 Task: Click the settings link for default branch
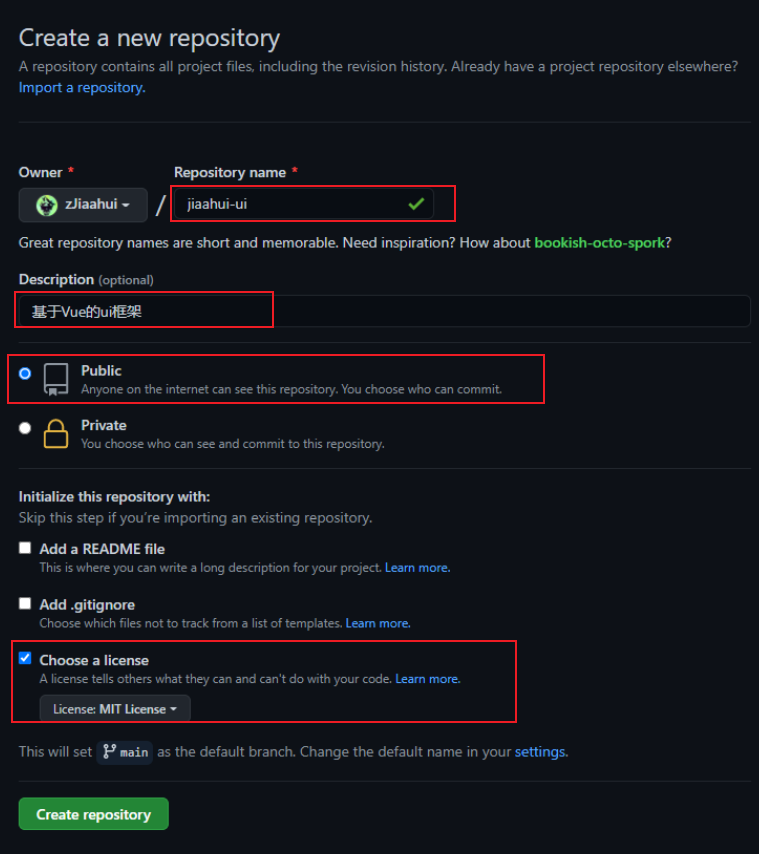[541, 752]
